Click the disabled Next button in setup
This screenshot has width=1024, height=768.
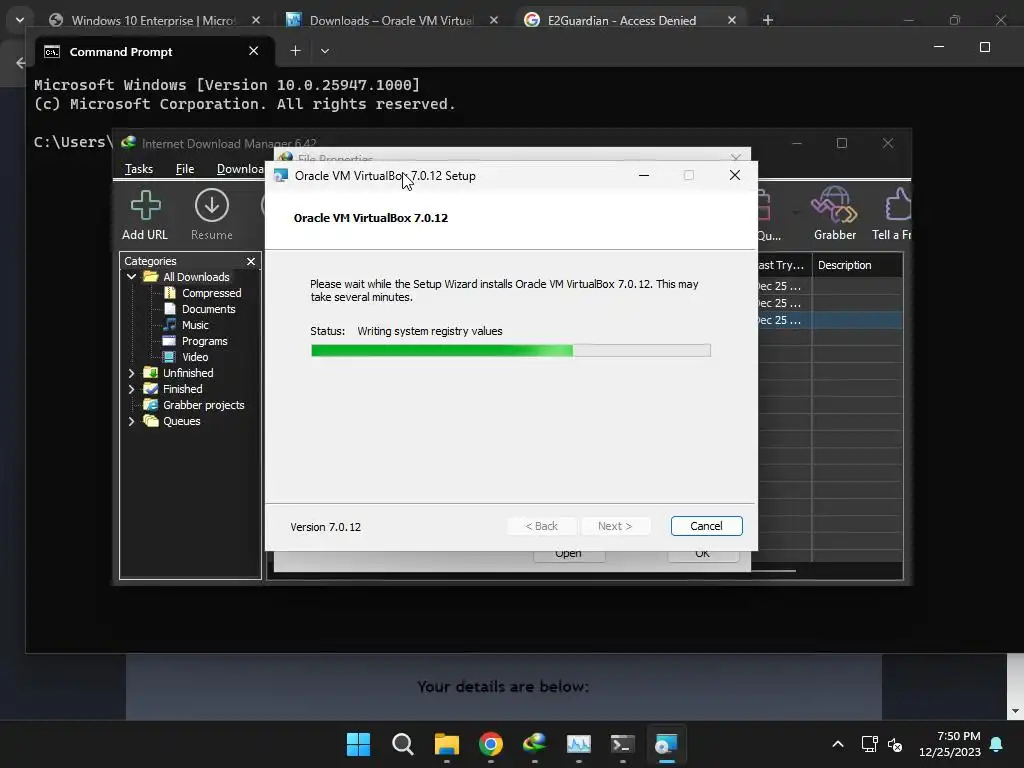coord(615,526)
